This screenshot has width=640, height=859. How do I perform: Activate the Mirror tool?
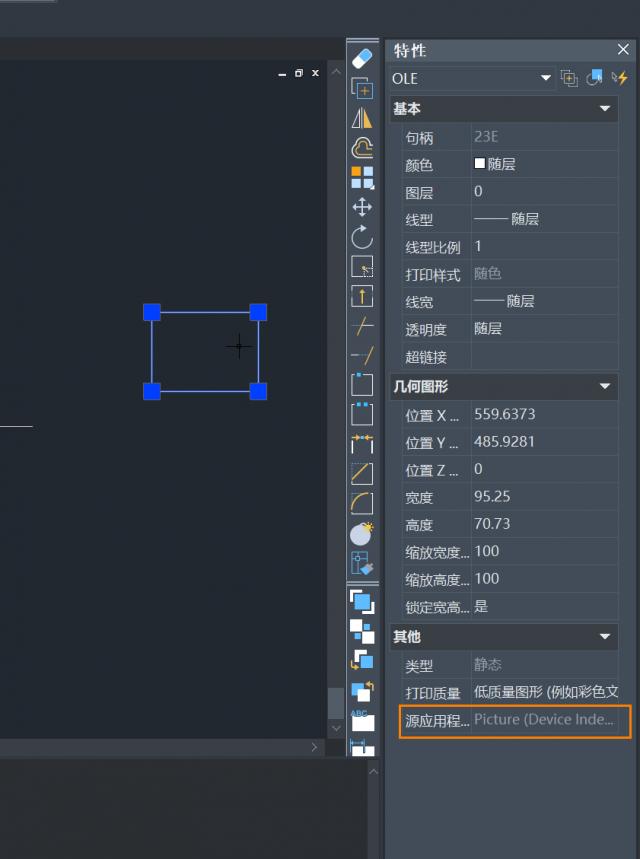(x=362, y=118)
